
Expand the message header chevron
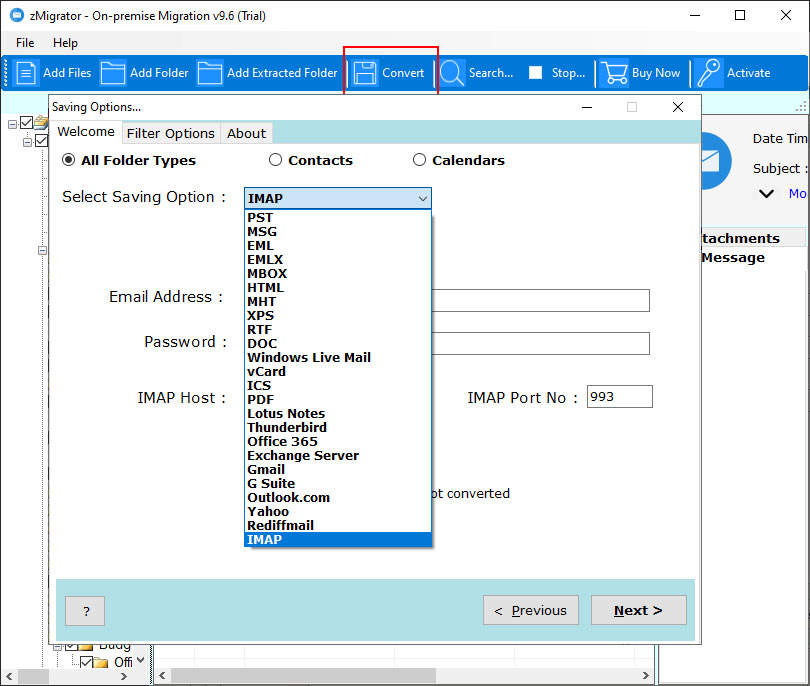tap(767, 194)
